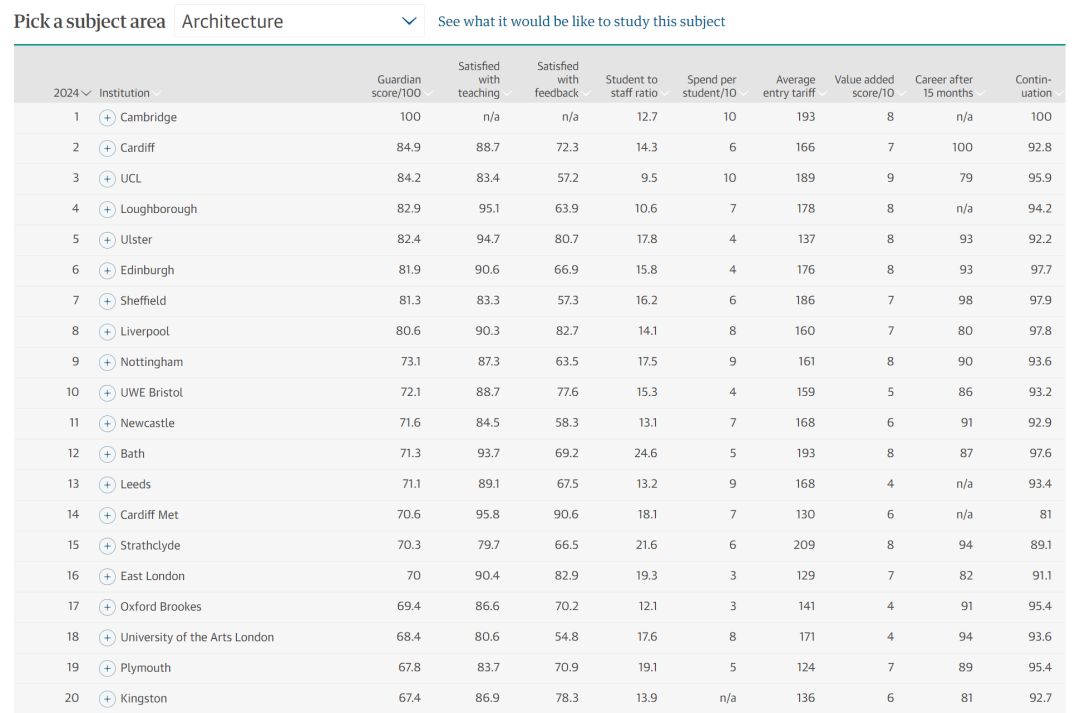Expand the Liverpool row plus icon
Screen dimensions: 1080x713
pyautogui.click(x=107, y=331)
